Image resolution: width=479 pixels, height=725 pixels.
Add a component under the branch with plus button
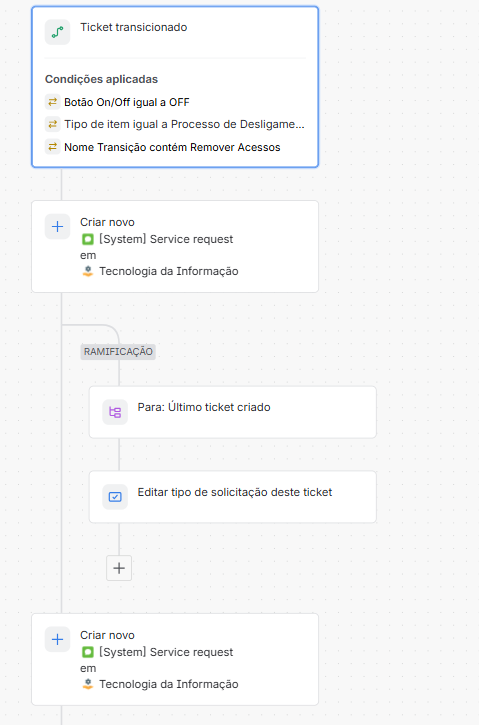[x=119, y=568]
